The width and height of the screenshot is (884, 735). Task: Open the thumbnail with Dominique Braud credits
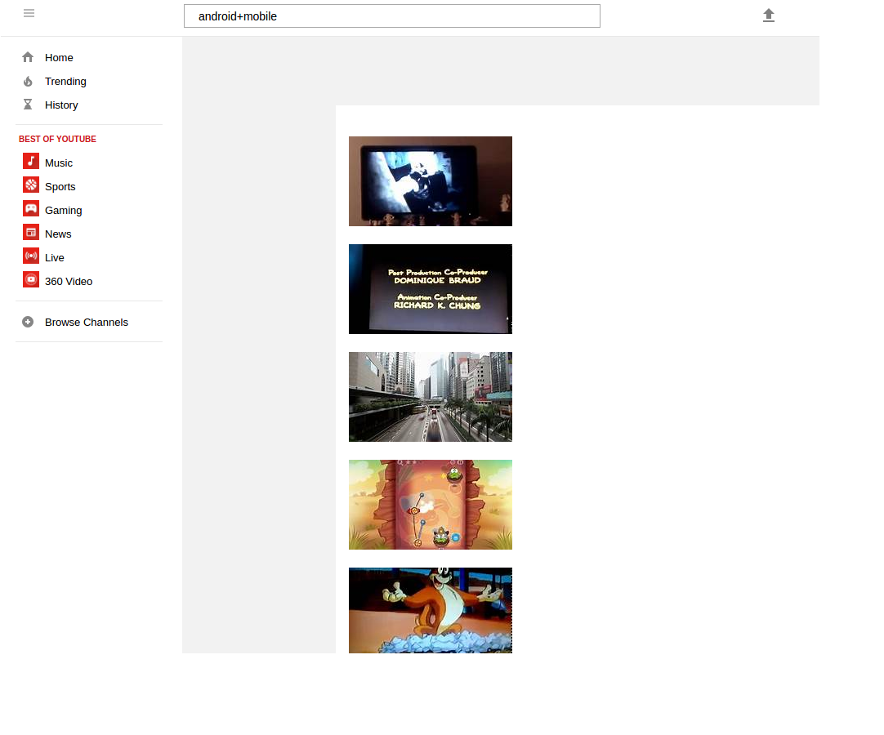pyautogui.click(x=430, y=289)
